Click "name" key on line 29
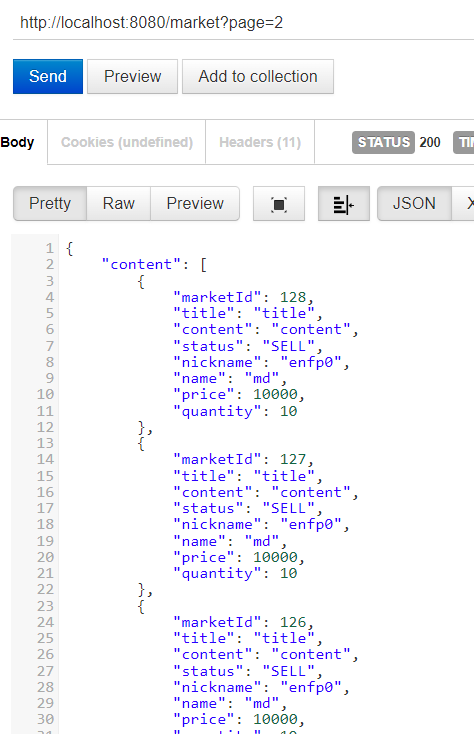 [199, 704]
